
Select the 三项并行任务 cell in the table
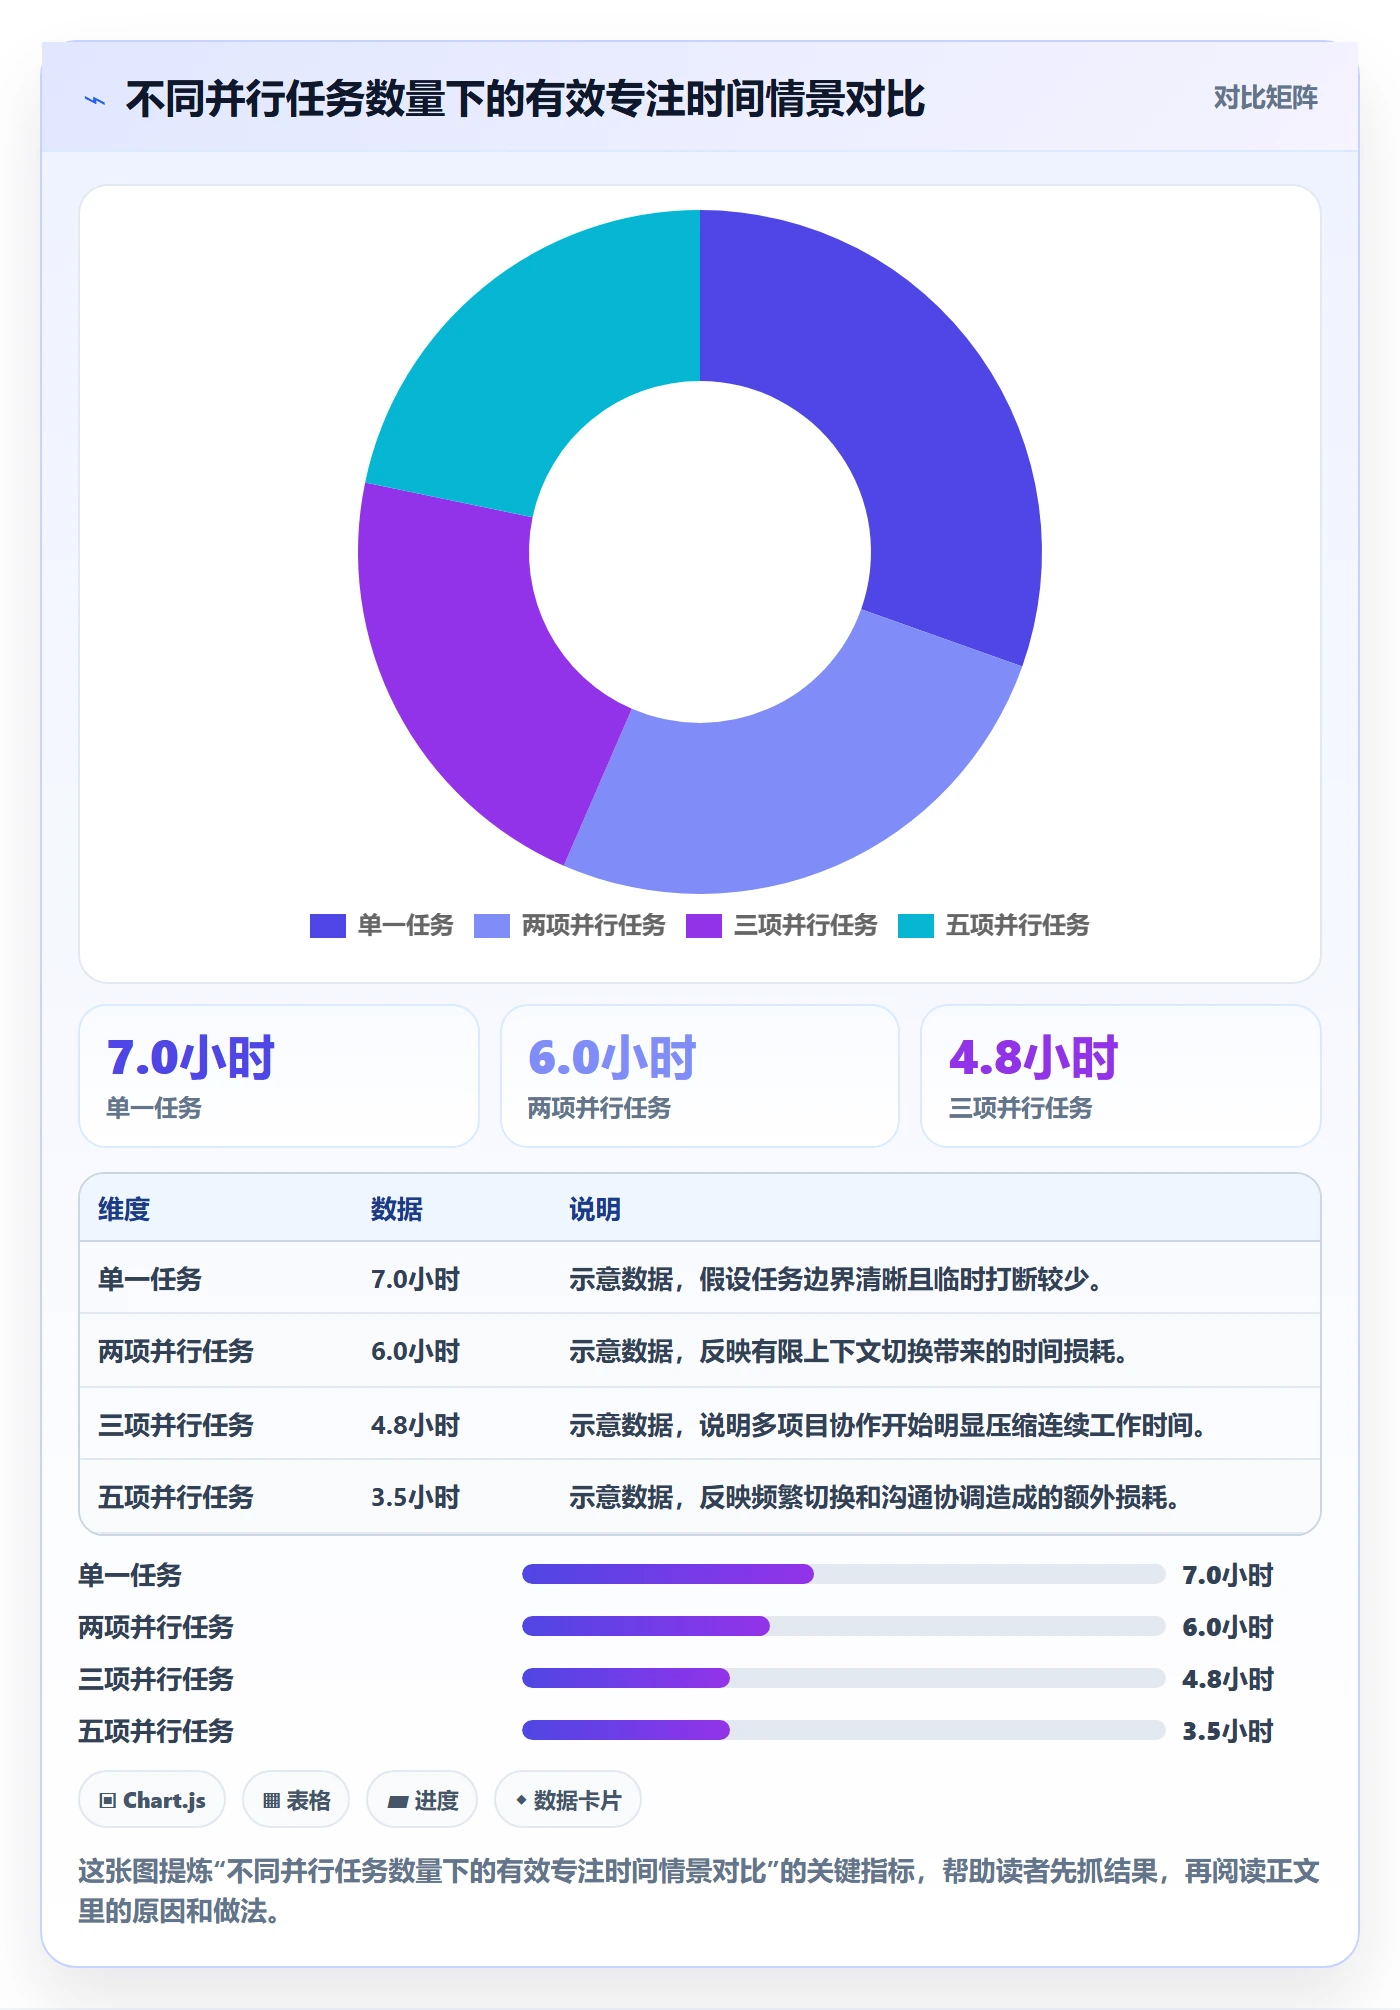(176, 1425)
